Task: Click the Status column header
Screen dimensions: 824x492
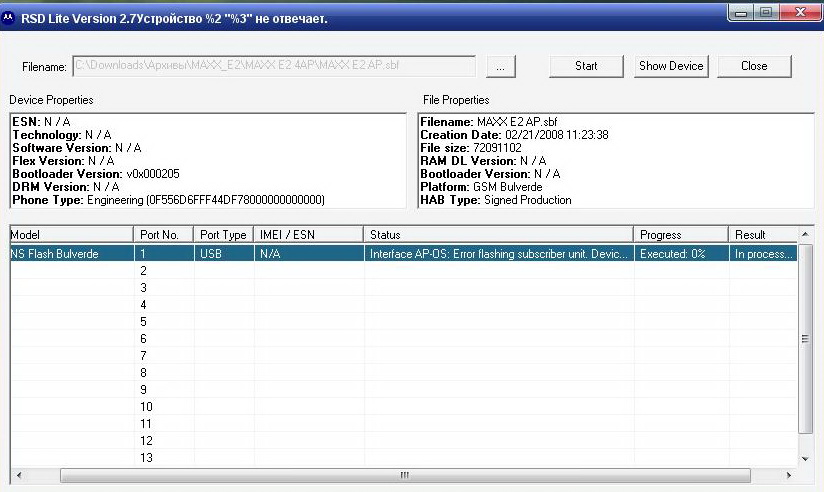Action: [x=499, y=234]
